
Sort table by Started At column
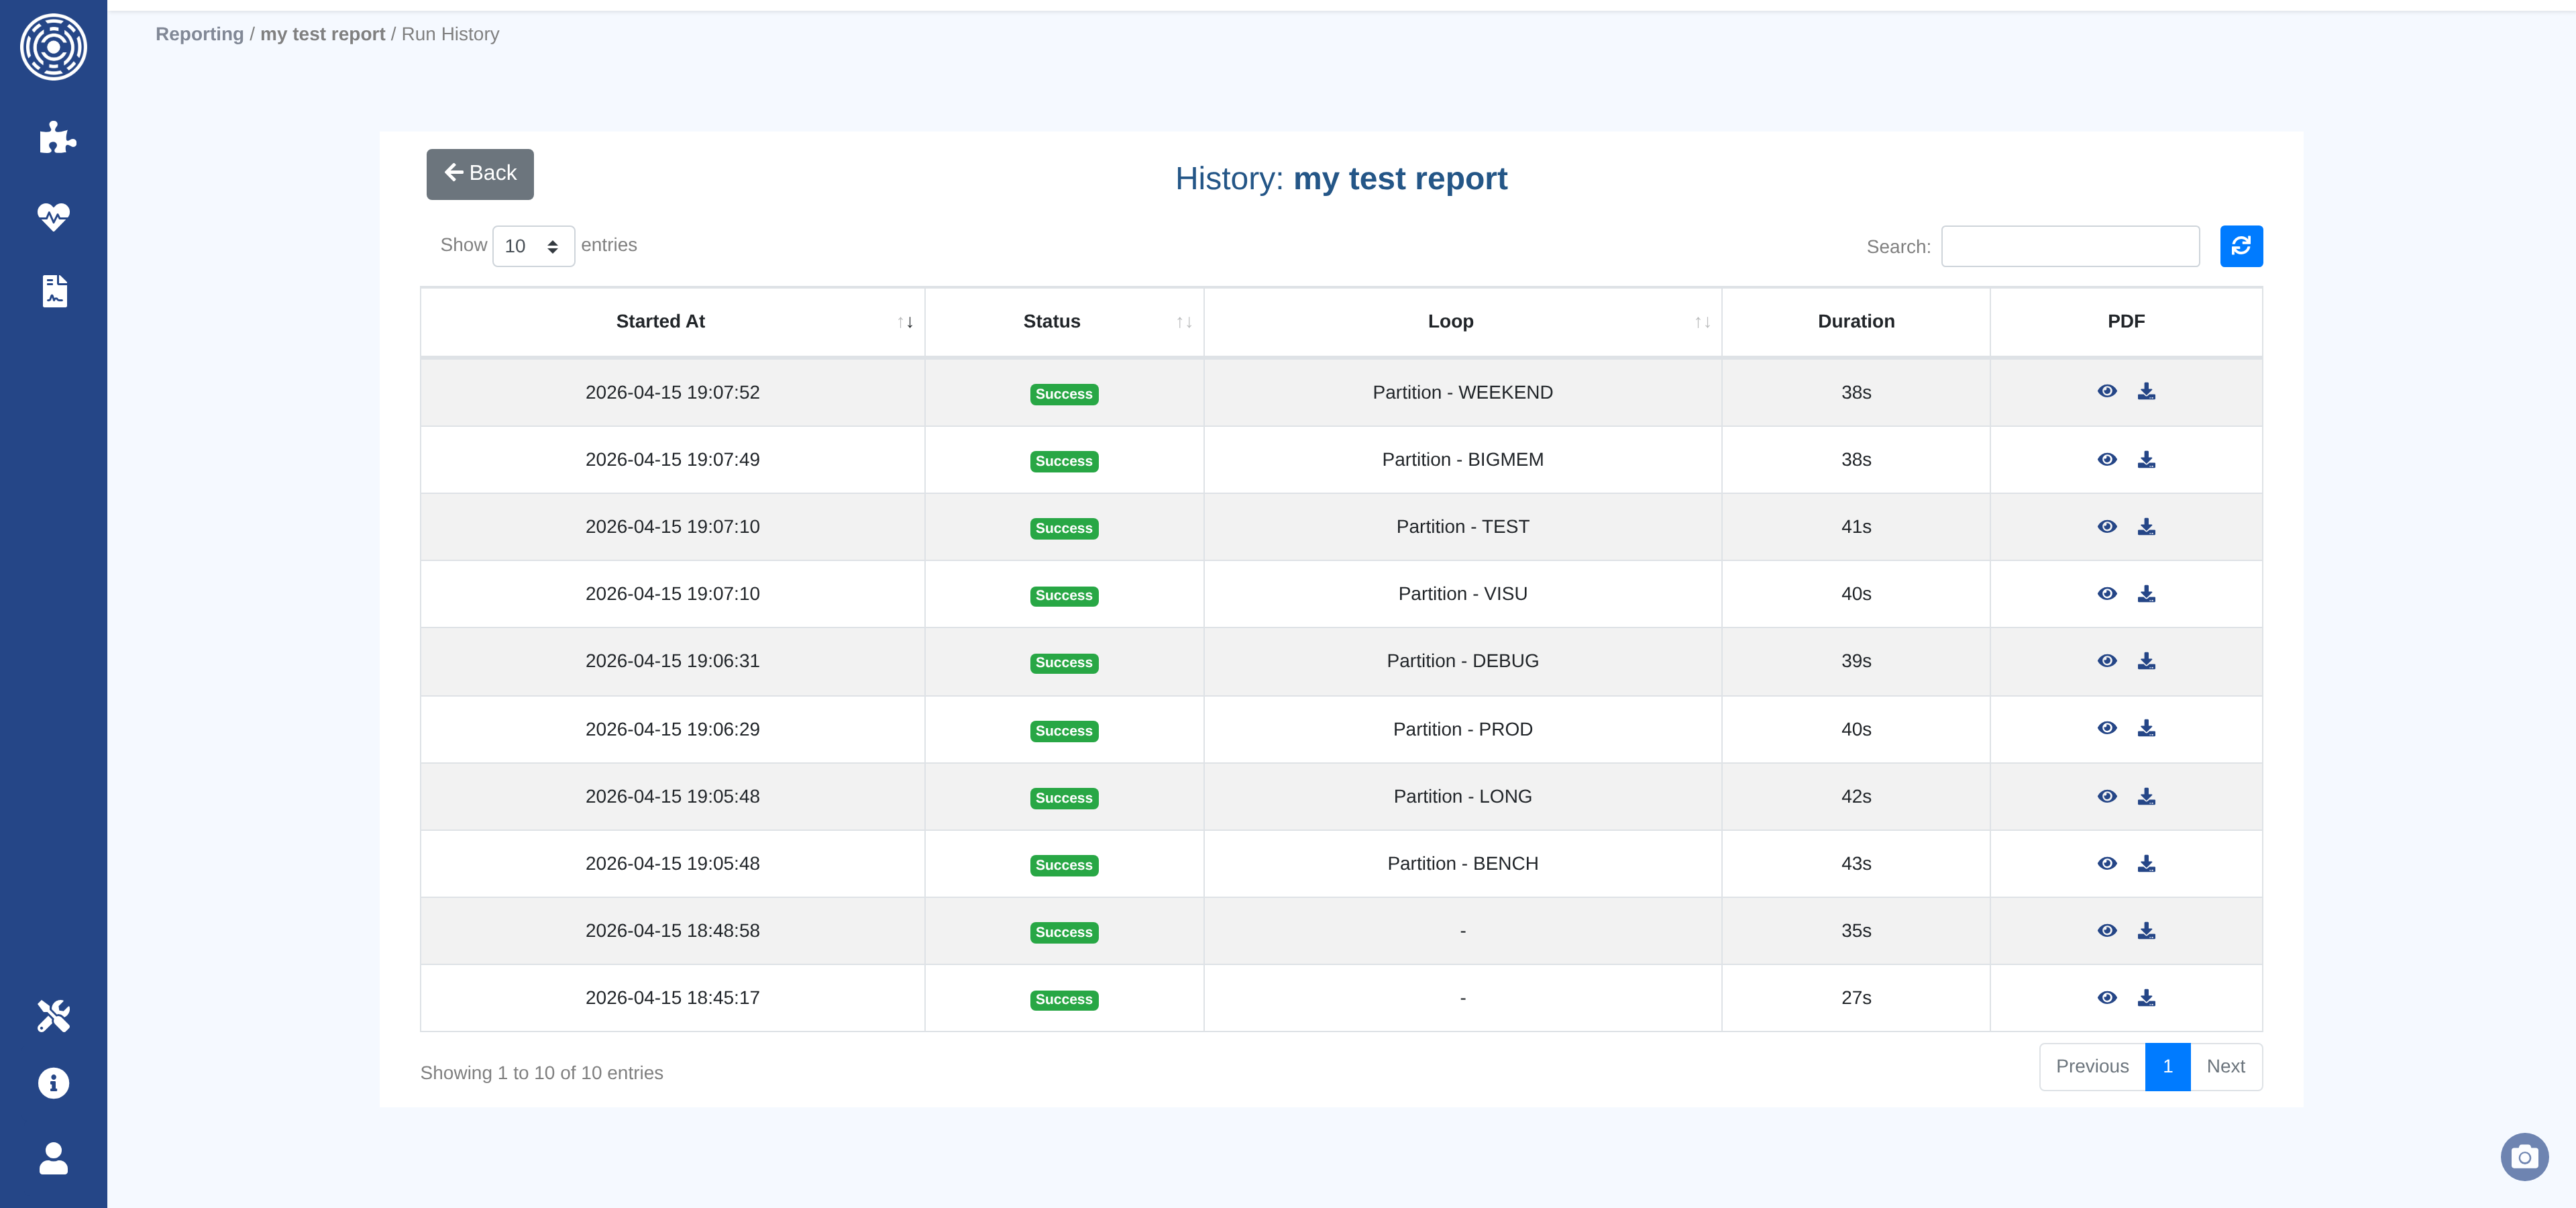660,321
